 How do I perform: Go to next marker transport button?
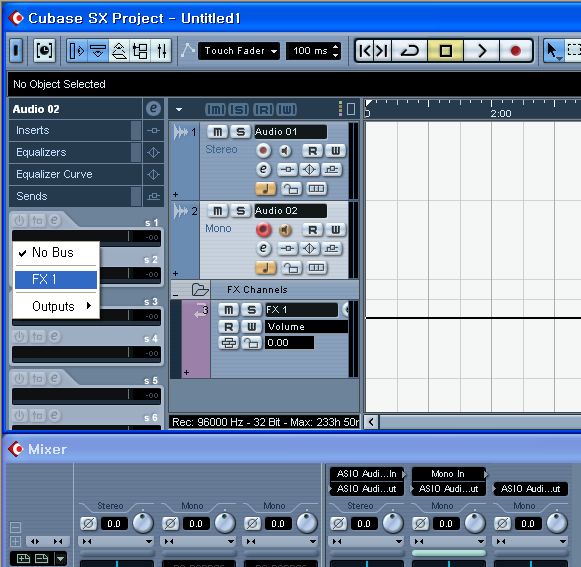click(382, 50)
